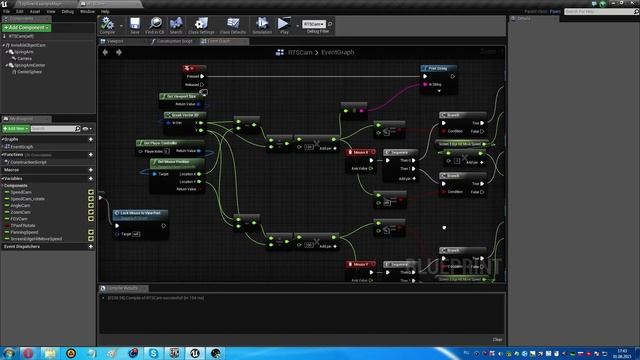Click the Search binoculars toolbar icon
The image size is (640, 360).
click(176, 25)
